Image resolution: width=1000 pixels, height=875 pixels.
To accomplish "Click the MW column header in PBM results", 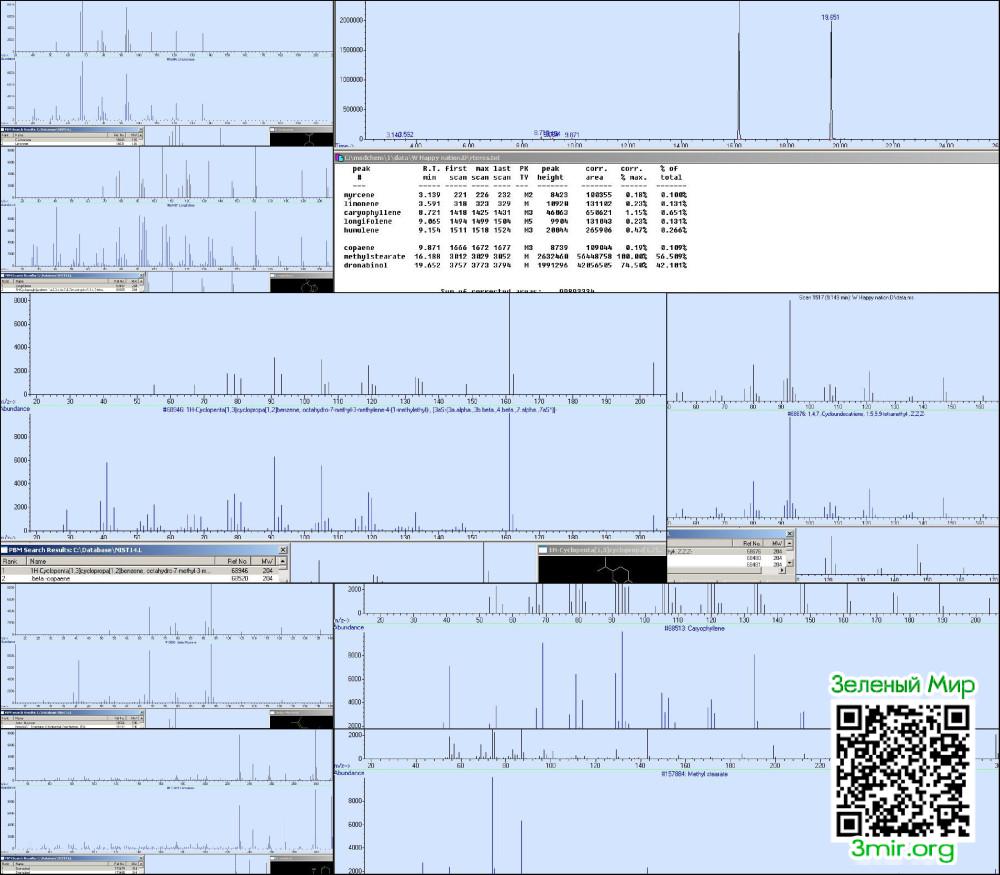I will (265, 561).
